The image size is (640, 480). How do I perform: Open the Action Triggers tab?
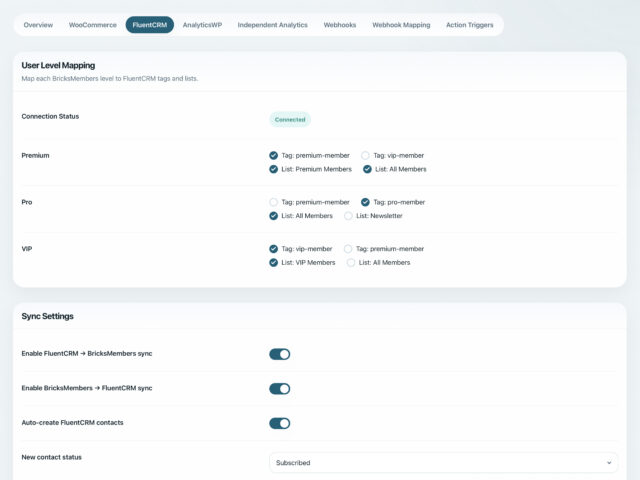470,25
